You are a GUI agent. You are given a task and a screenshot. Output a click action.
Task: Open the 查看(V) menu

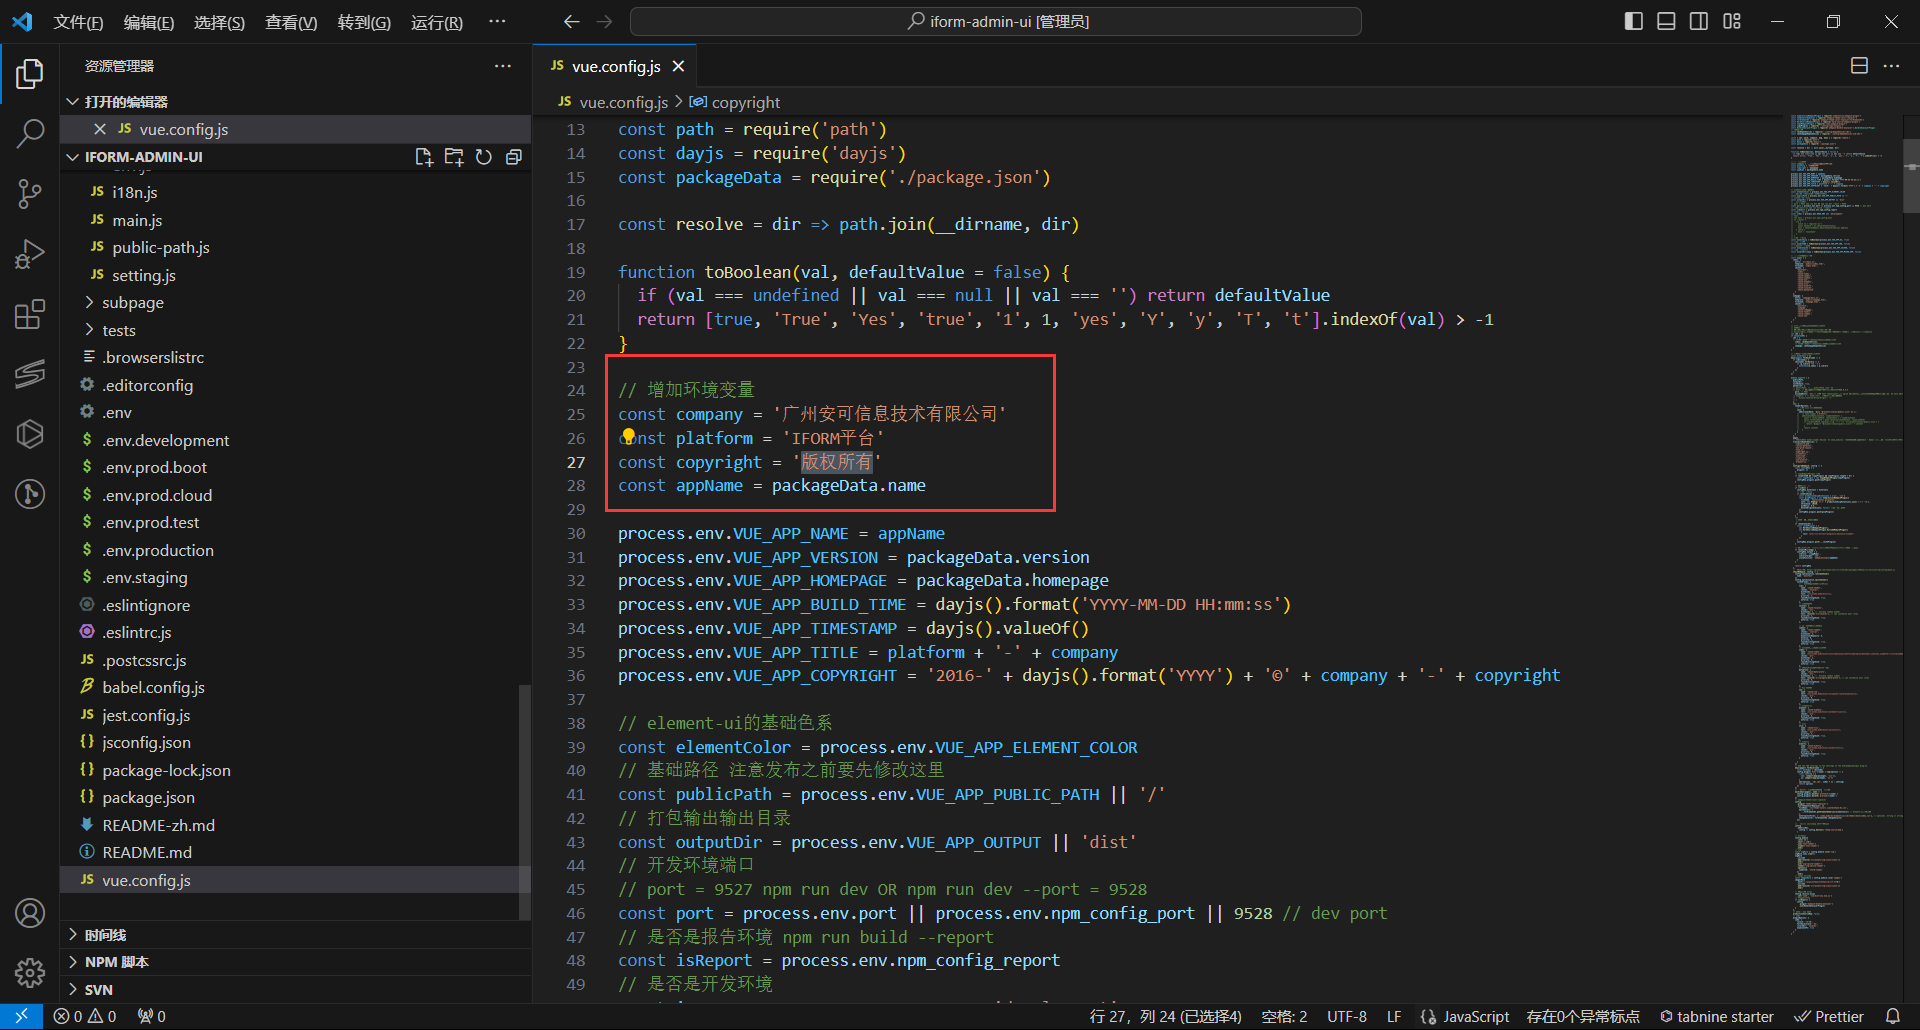[x=290, y=22]
